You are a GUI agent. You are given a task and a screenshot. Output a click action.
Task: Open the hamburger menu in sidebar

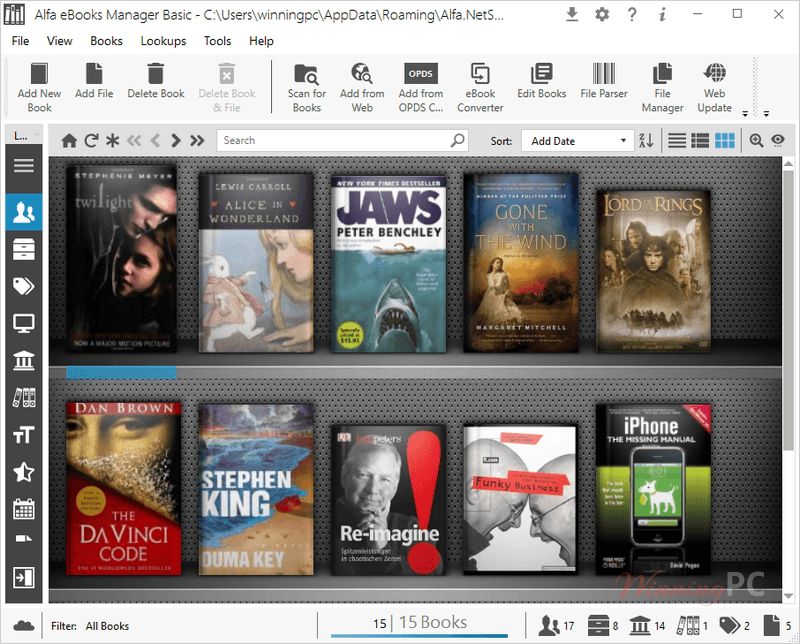23,165
